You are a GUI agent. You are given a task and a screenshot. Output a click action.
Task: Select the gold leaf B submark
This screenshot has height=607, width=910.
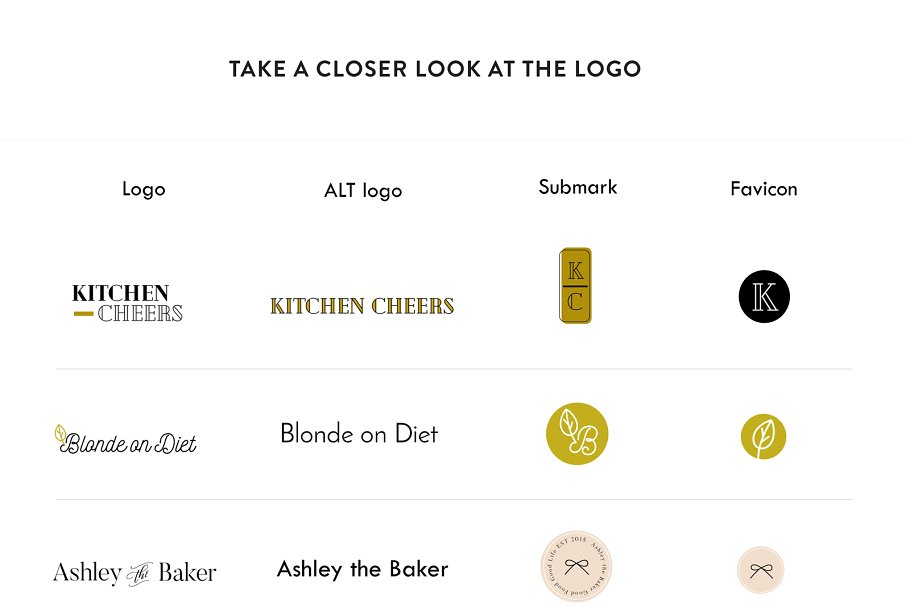[x=577, y=434]
